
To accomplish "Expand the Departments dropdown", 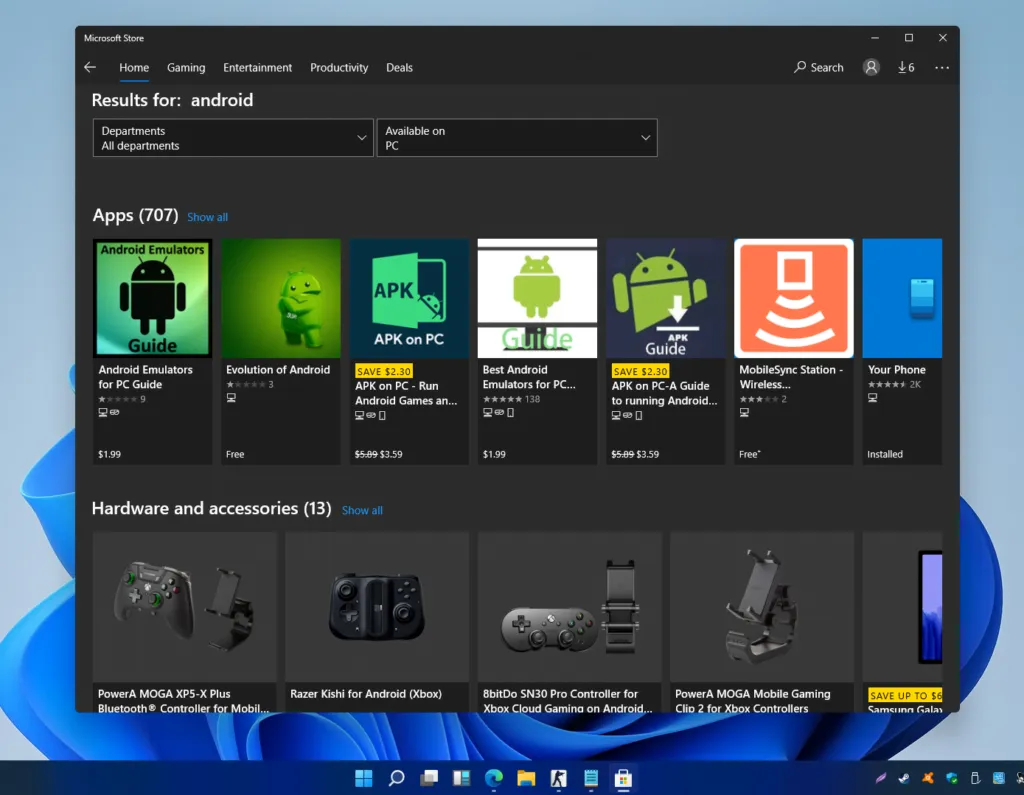I will tap(233, 138).
